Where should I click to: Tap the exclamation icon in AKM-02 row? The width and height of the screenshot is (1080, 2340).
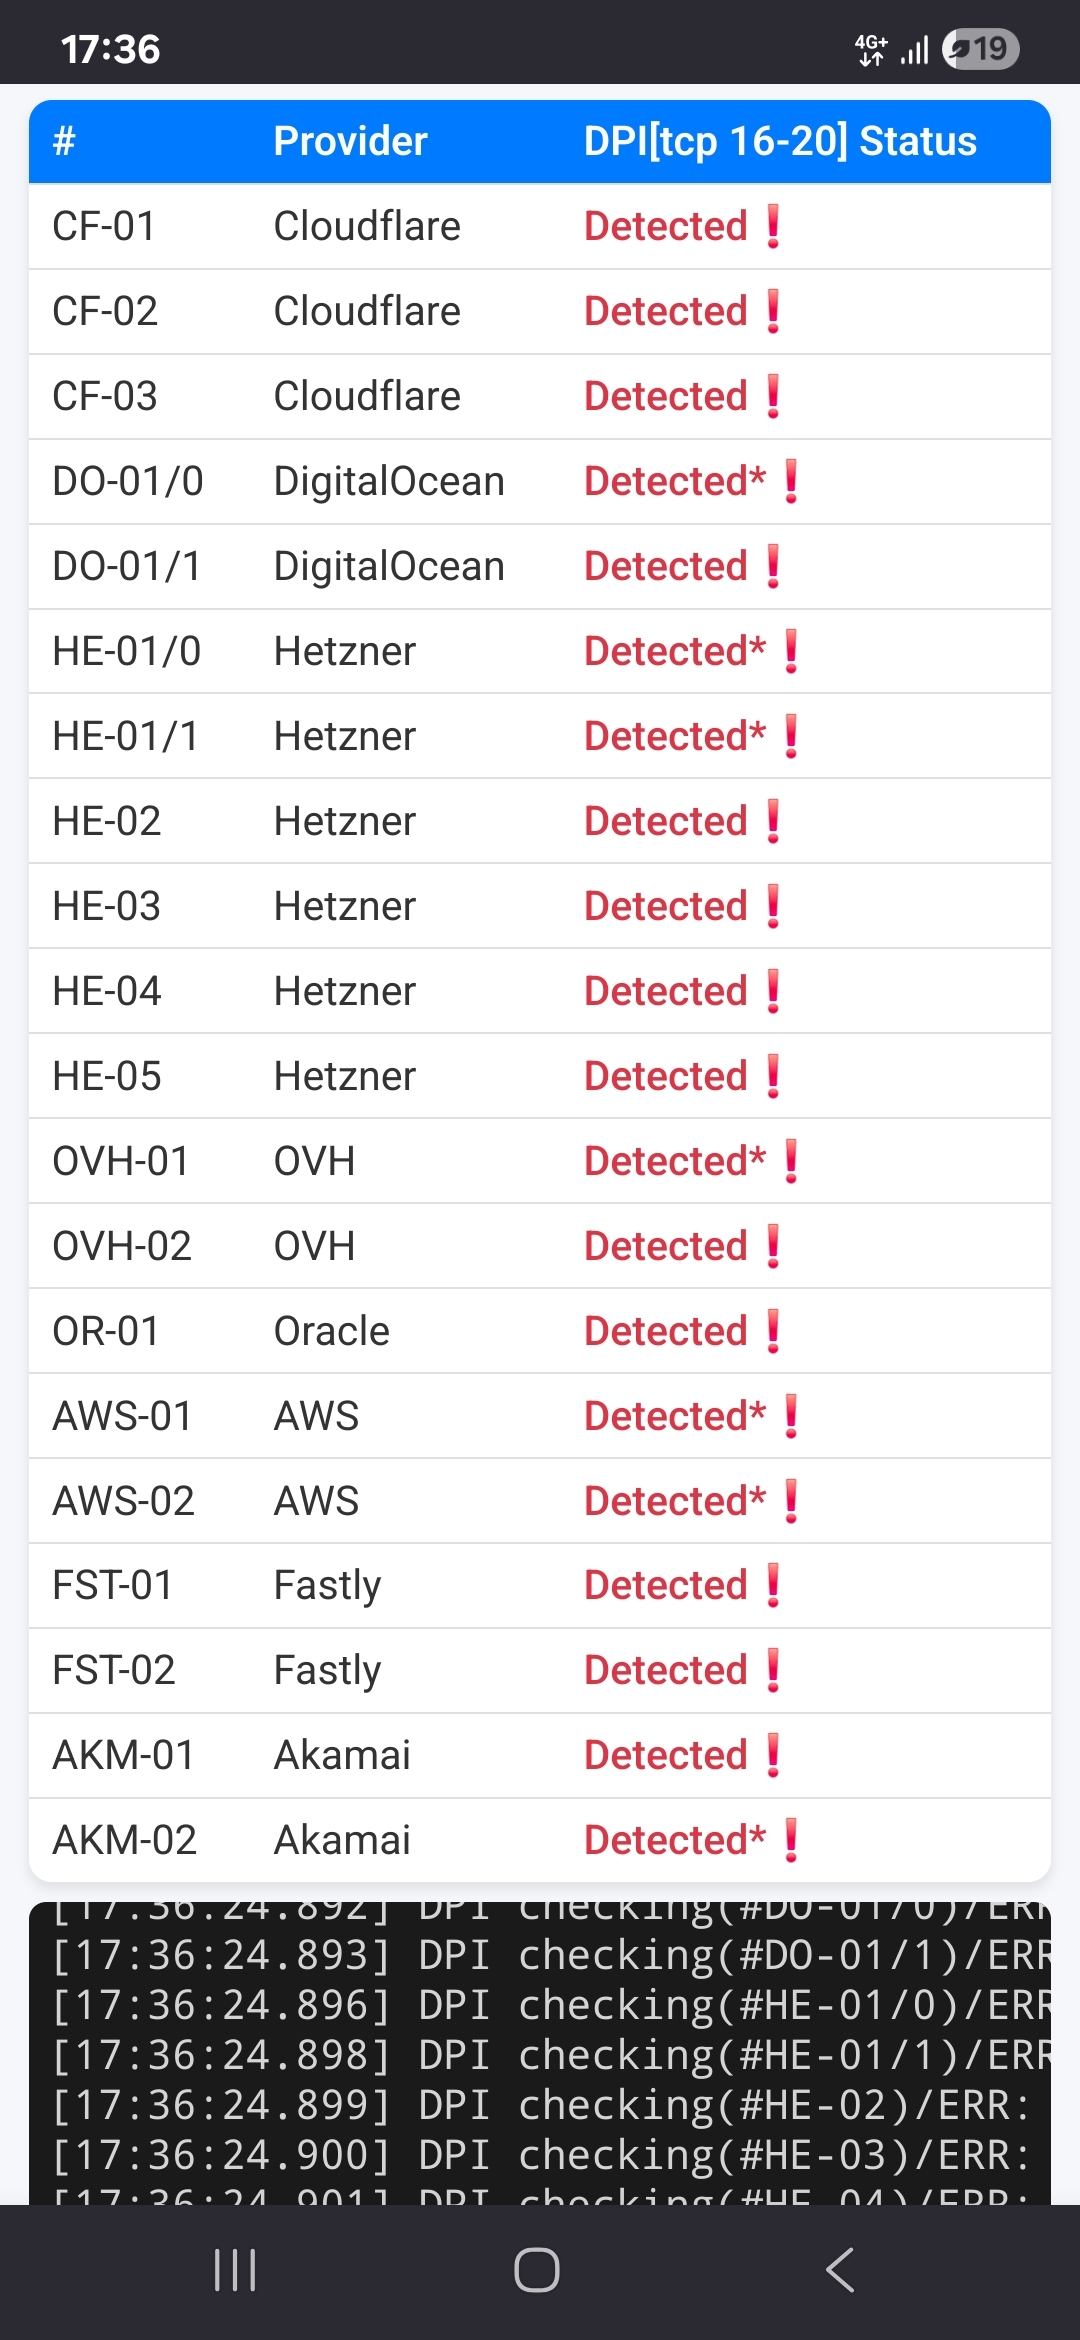791,1840
